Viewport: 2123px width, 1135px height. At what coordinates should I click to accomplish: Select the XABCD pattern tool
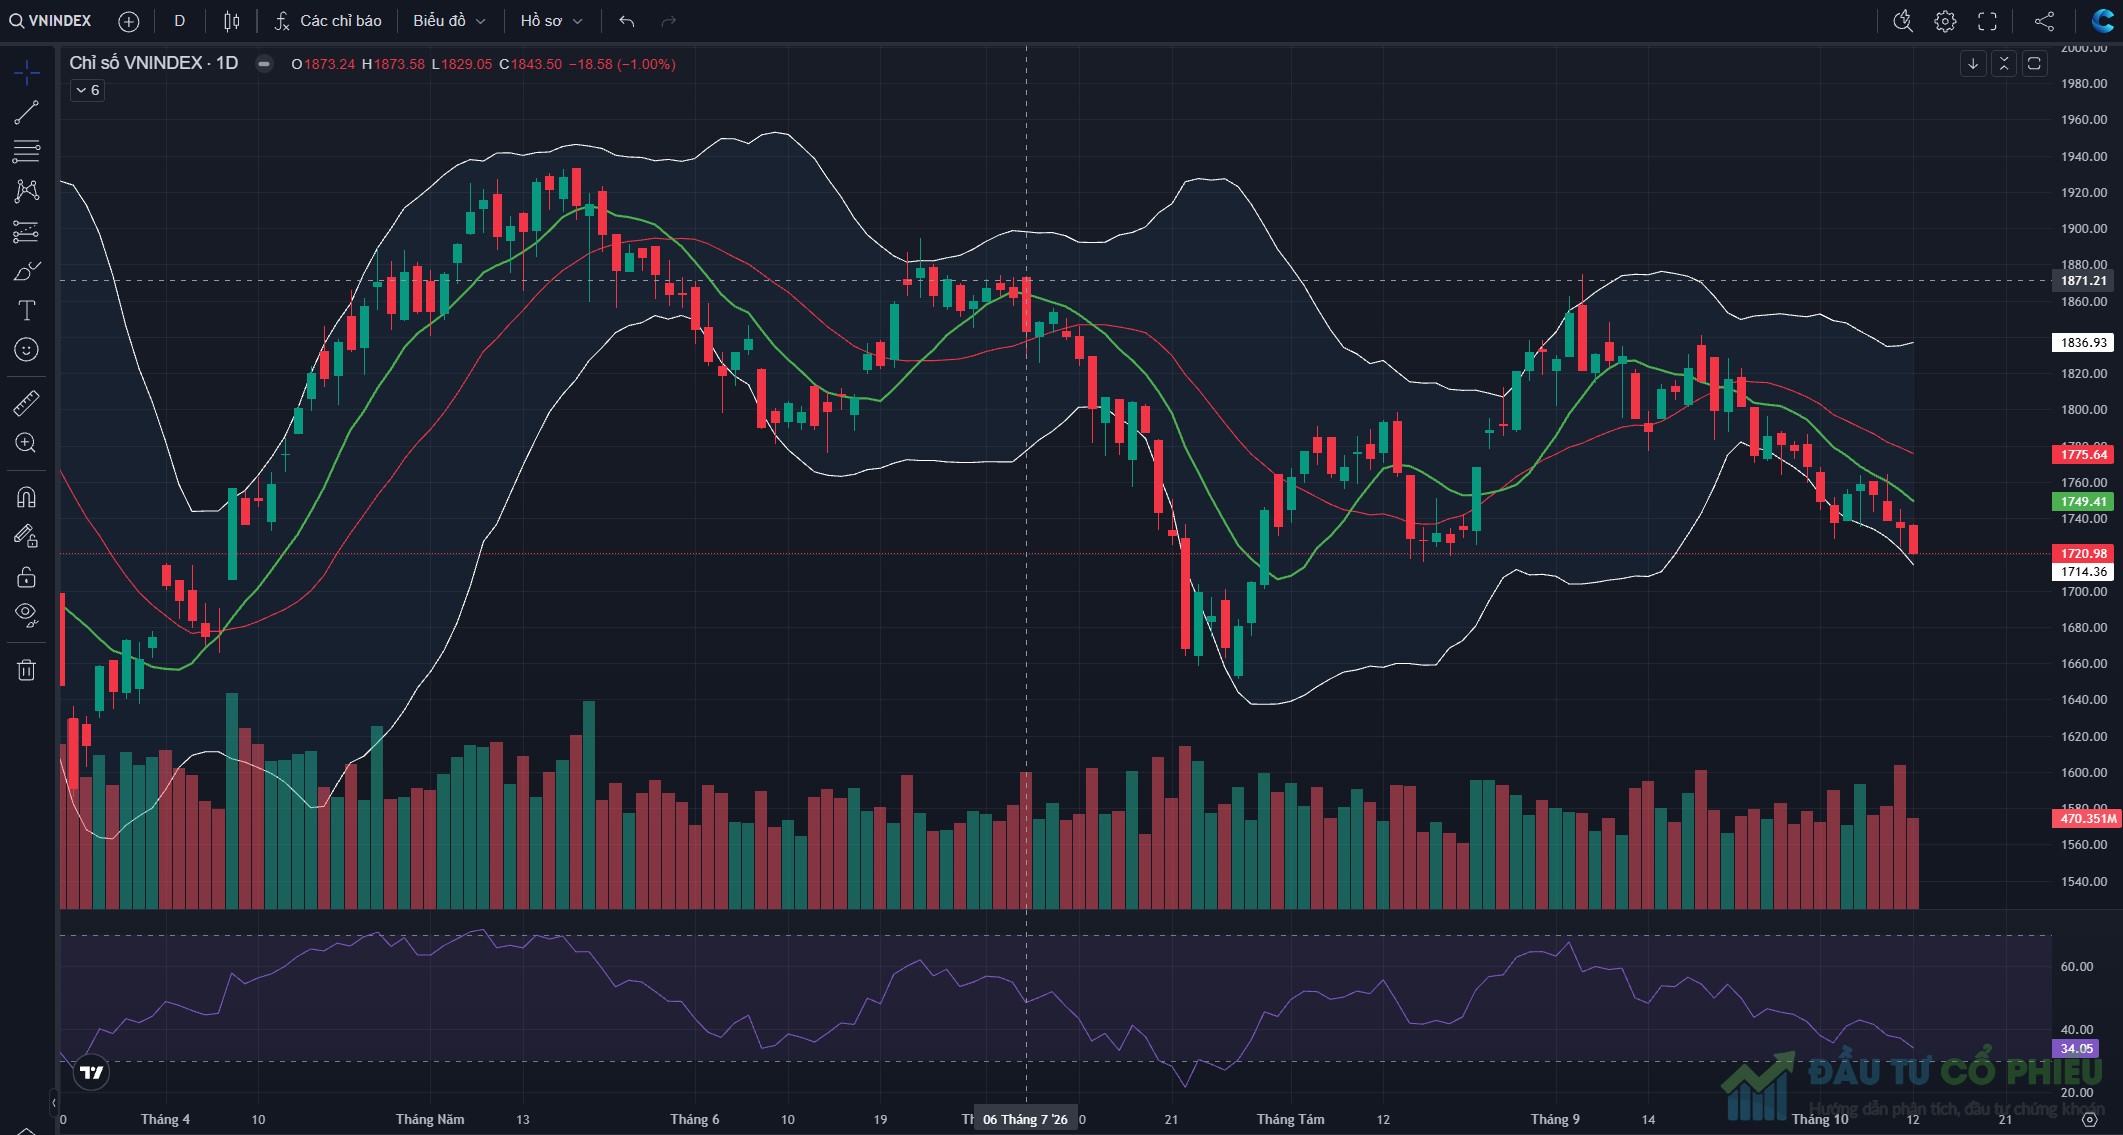coord(27,191)
